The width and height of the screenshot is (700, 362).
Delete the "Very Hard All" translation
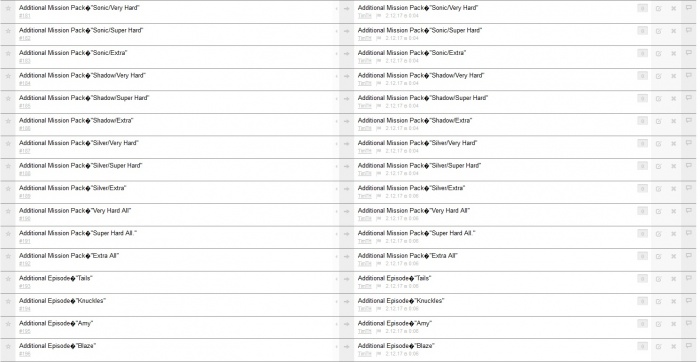click(674, 211)
